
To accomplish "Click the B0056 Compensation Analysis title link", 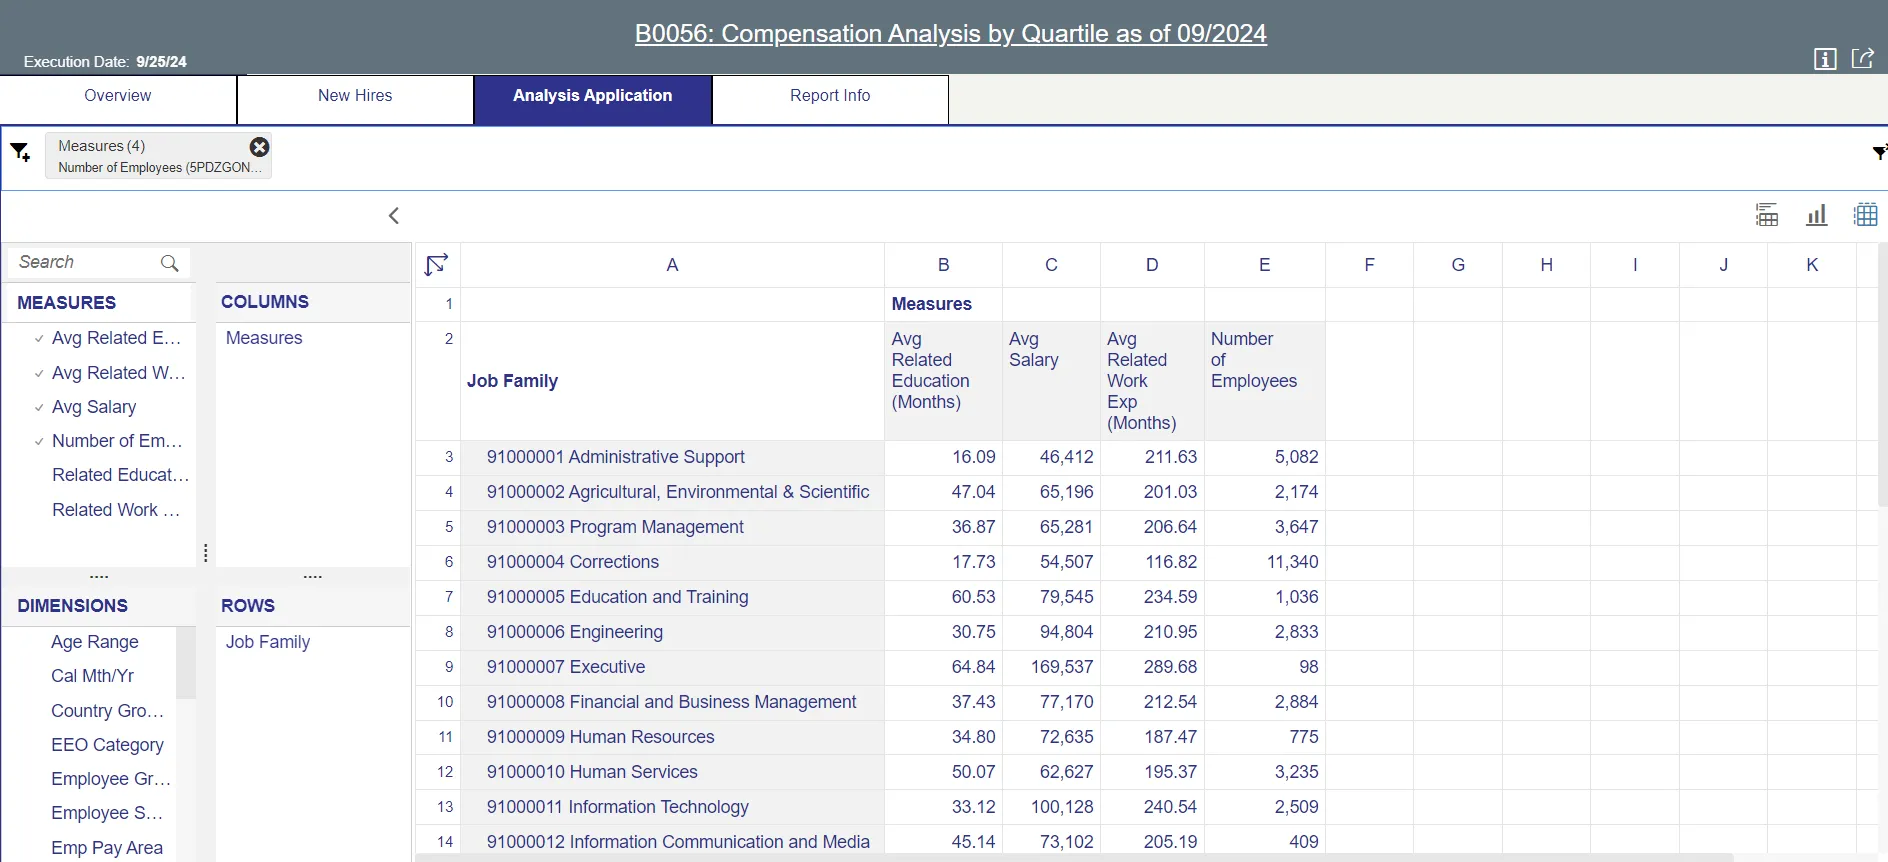I will pyautogui.click(x=950, y=34).
